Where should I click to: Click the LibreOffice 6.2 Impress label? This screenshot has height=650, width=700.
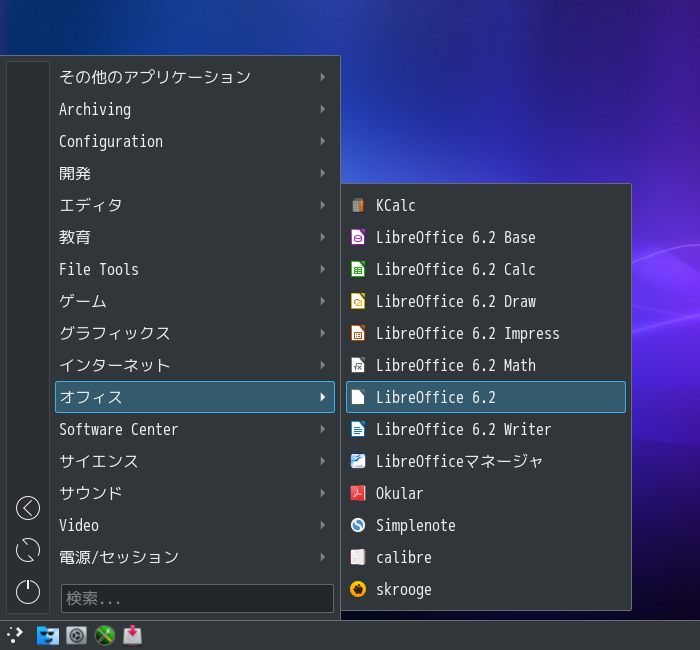tap(467, 333)
